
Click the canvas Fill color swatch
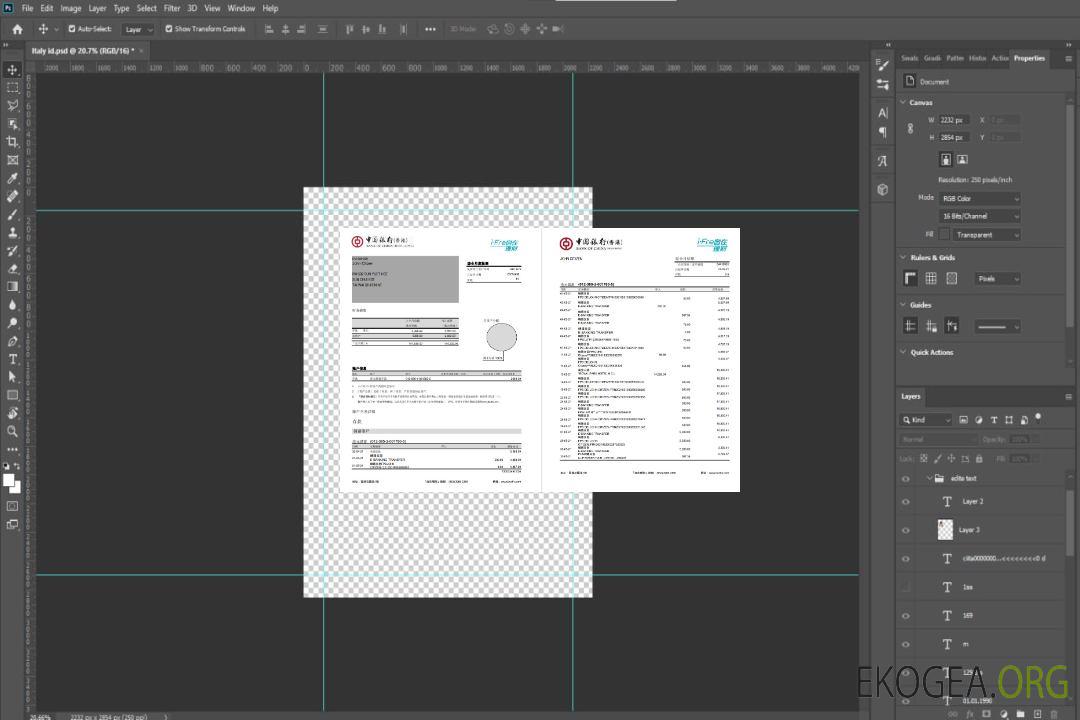point(944,235)
